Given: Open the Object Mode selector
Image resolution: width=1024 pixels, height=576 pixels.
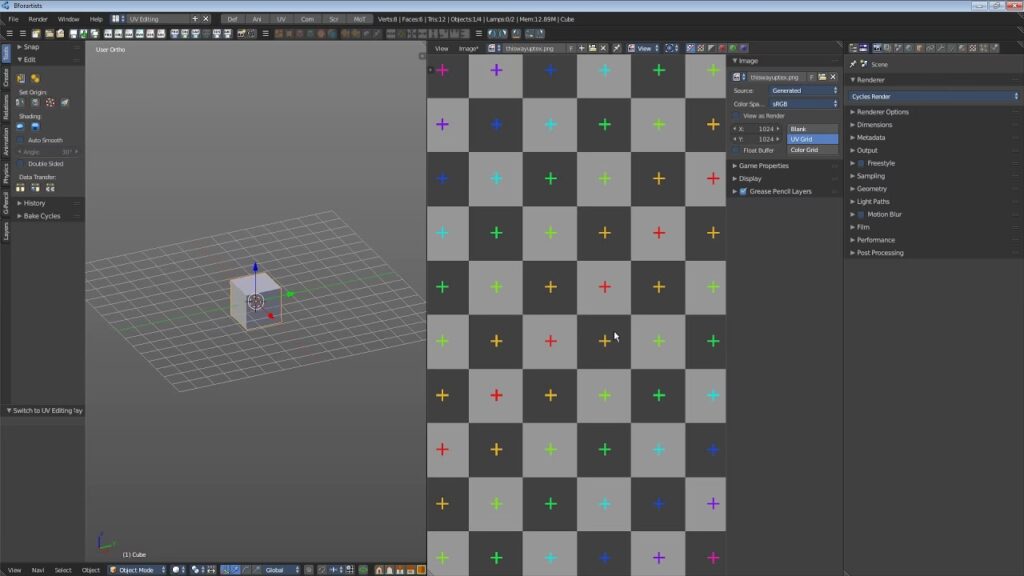Looking at the screenshot, I should click(x=137, y=570).
